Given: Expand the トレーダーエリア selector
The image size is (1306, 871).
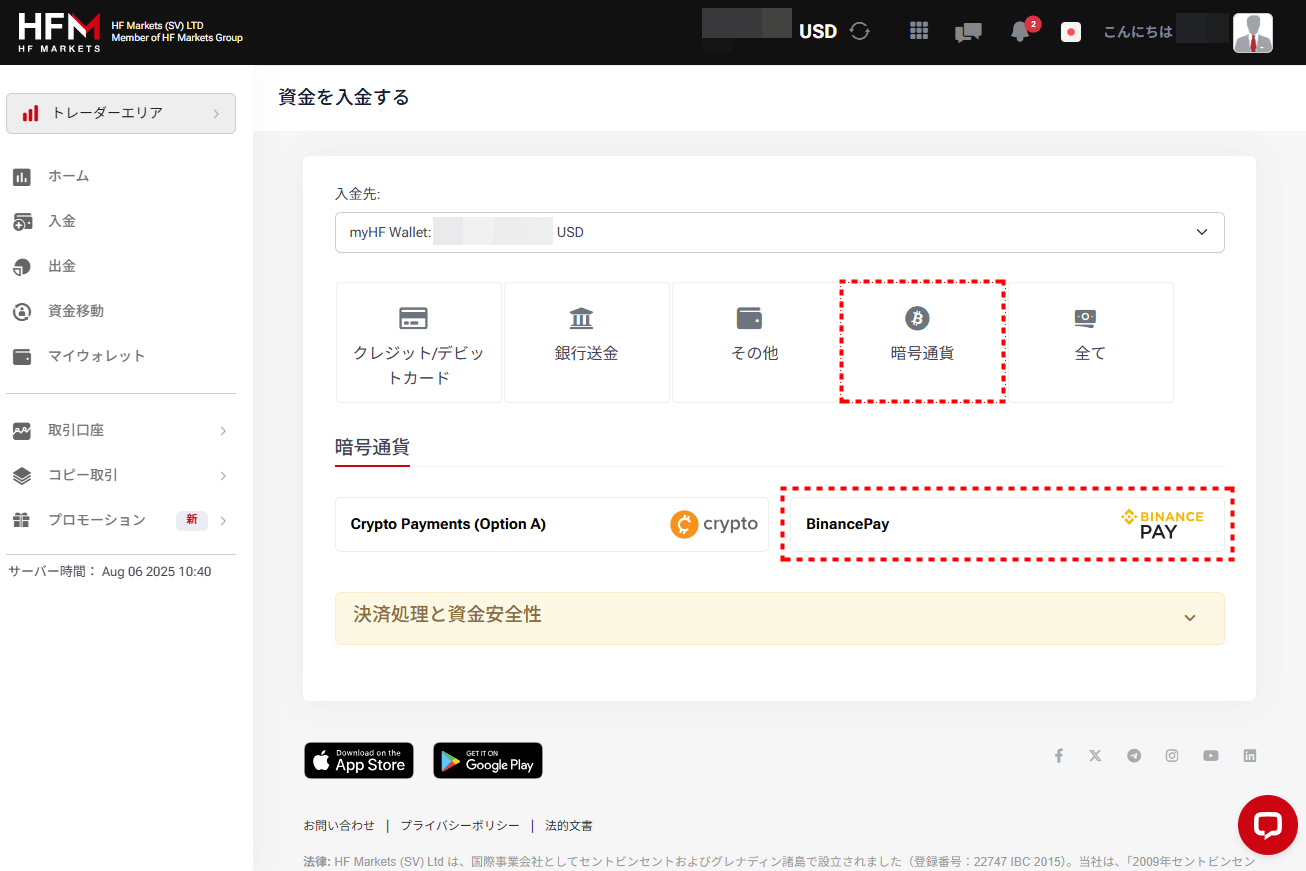Looking at the screenshot, I should 121,113.
